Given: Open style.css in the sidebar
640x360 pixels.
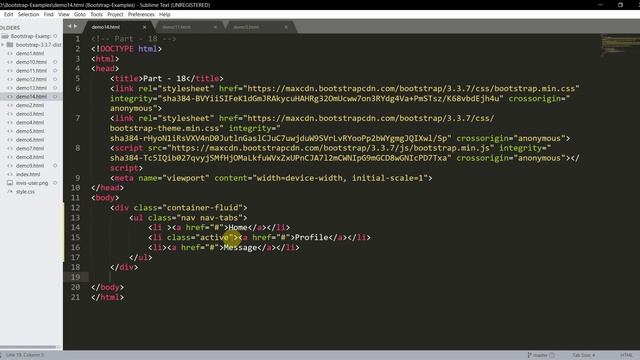Looking at the screenshot, I should pyautogui.click(x=25, y=191).
